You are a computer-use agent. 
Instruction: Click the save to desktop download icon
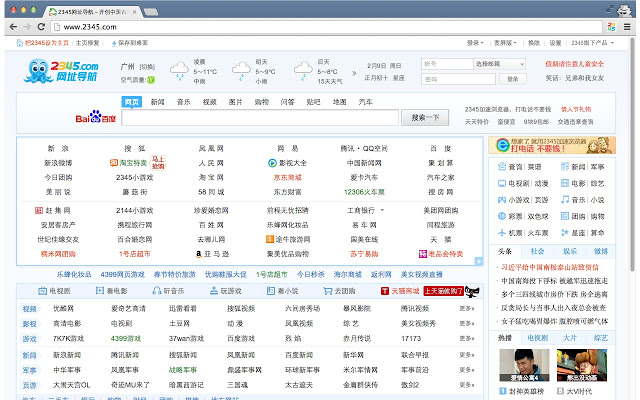tap(114, 43)
